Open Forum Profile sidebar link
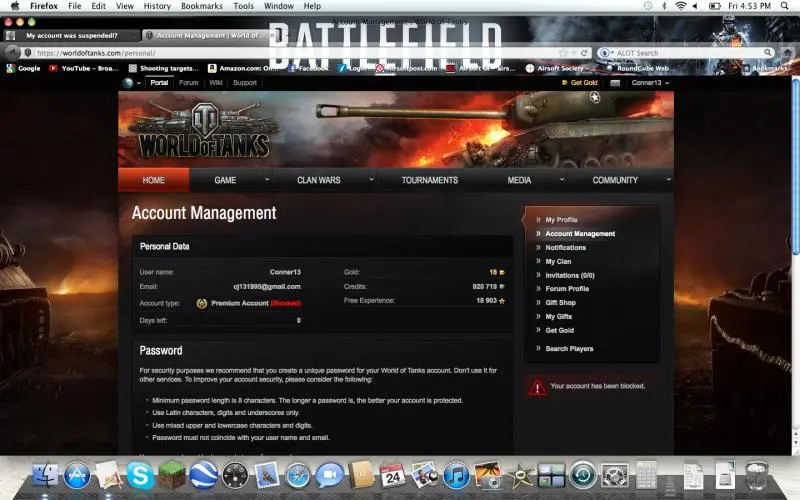Image resolution: width=800 pixels, height=500 pixels. click(567, 289)
